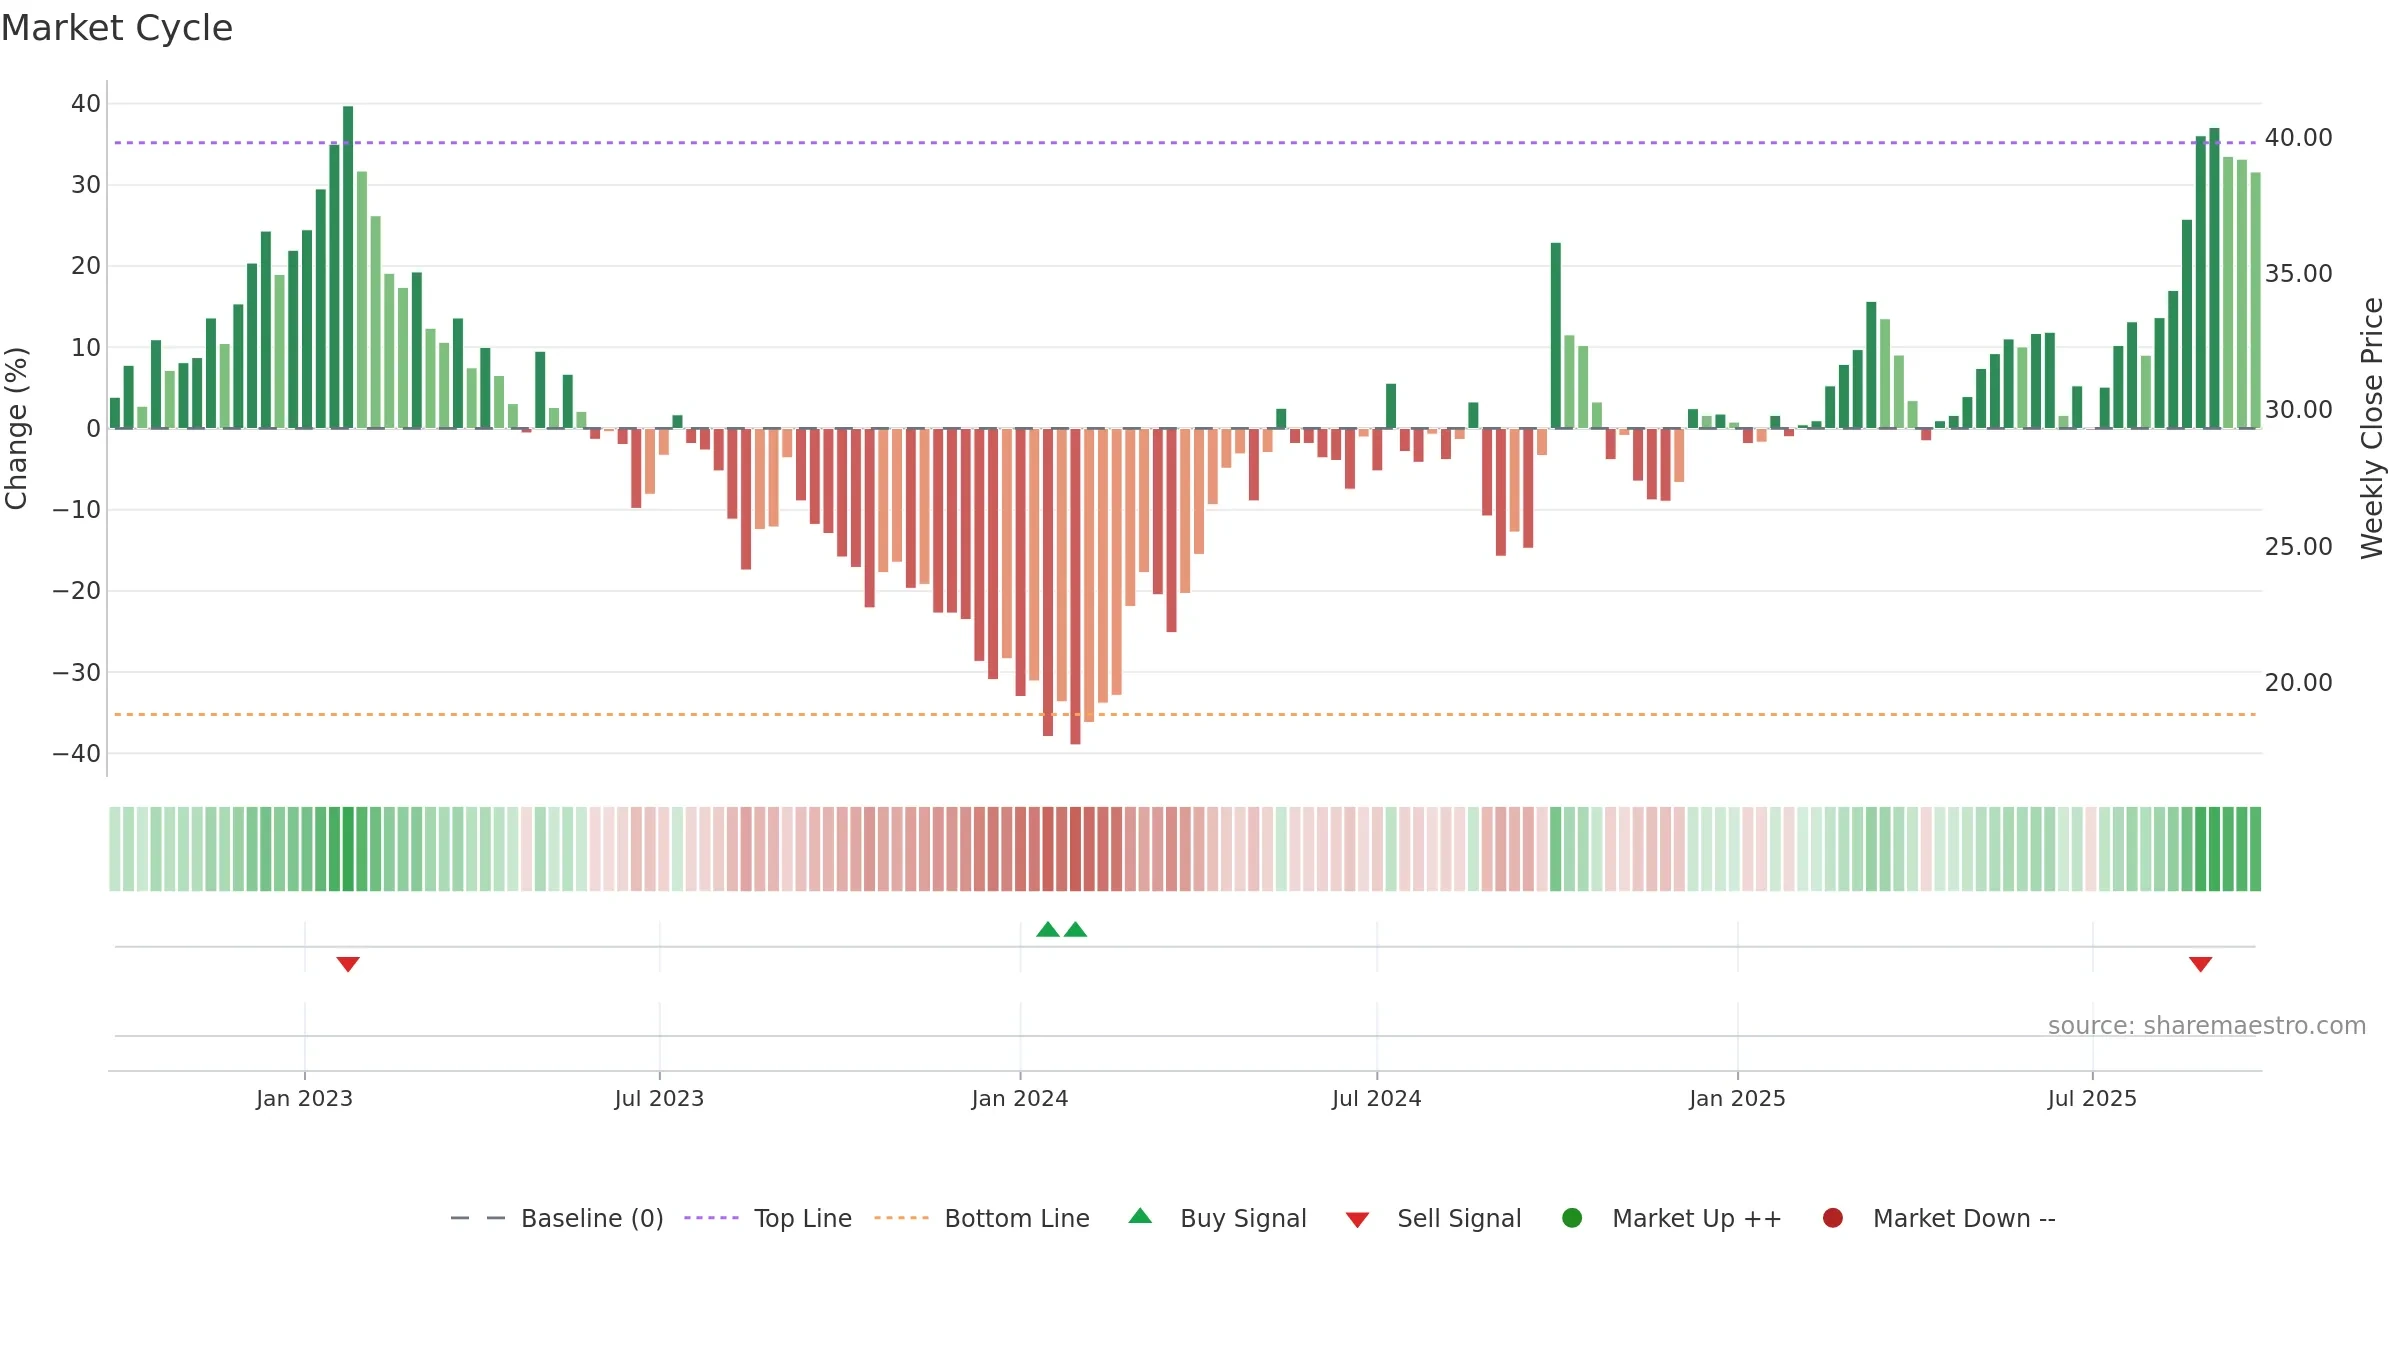This screenshot has height=1350, width=2400.
Task: Click the −10 left-axis tick label
Action: pos(77,510)
